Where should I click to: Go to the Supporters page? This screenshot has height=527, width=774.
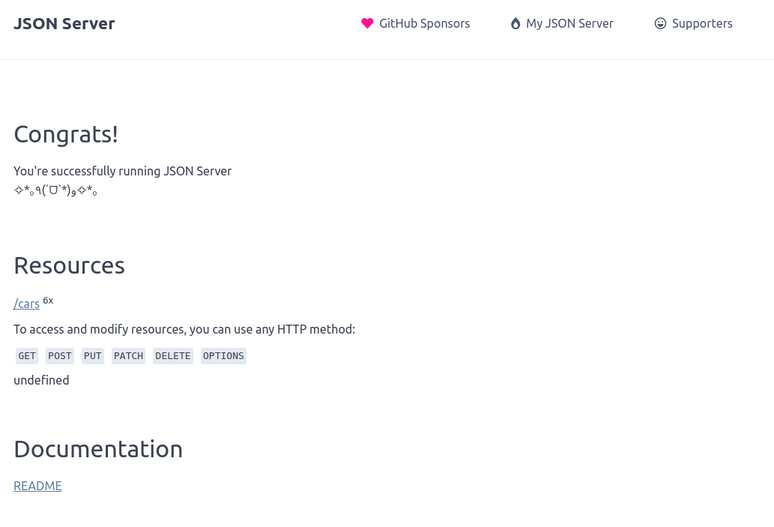[693, 23]
